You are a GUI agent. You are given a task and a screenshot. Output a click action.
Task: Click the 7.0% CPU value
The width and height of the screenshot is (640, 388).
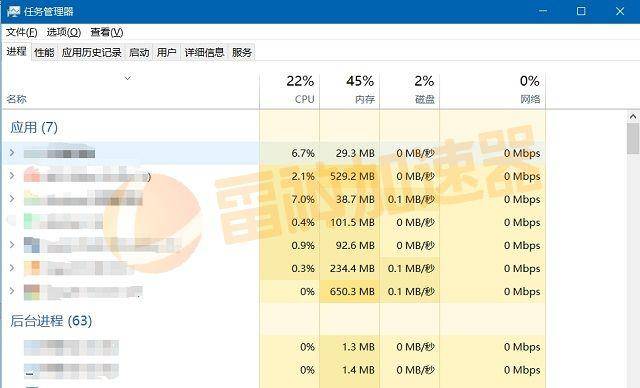(x=303, y=200)
